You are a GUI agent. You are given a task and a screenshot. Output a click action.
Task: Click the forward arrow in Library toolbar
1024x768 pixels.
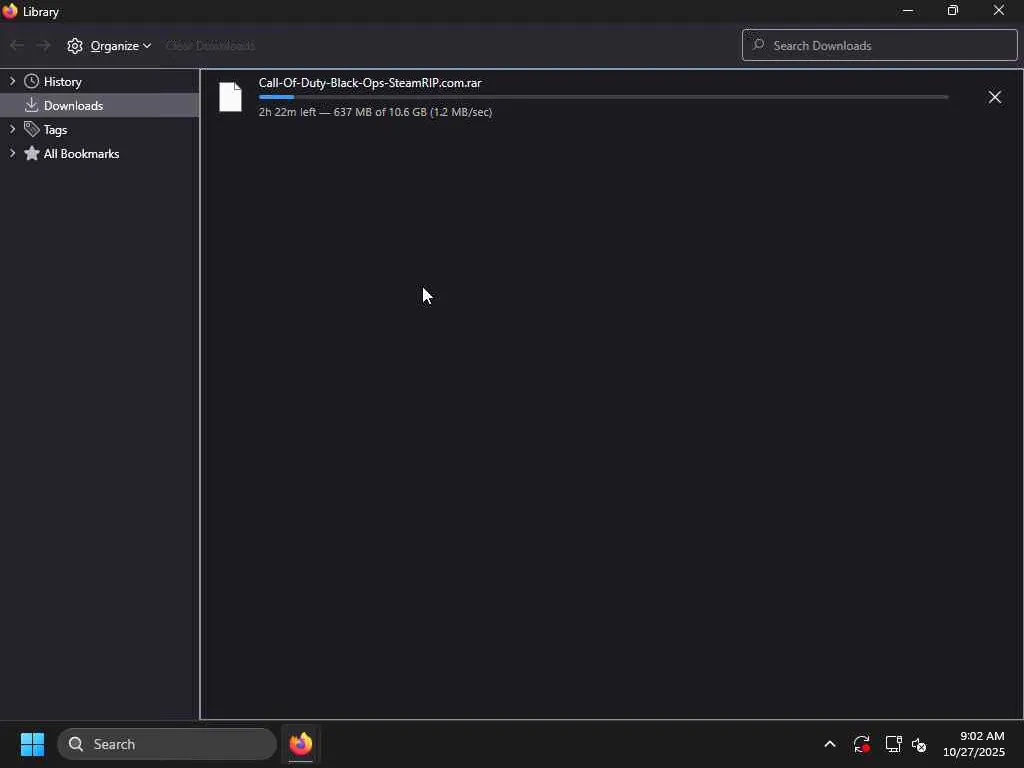[43, 46]
